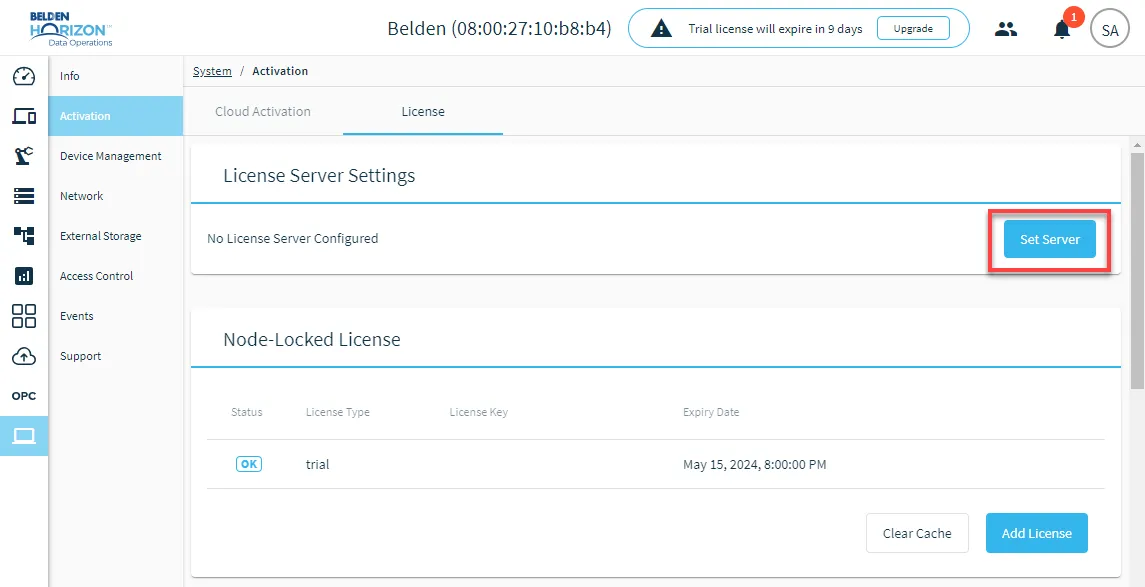Open the stacked server list icon
Screen dimensions: 1145x587
[24, 196]
